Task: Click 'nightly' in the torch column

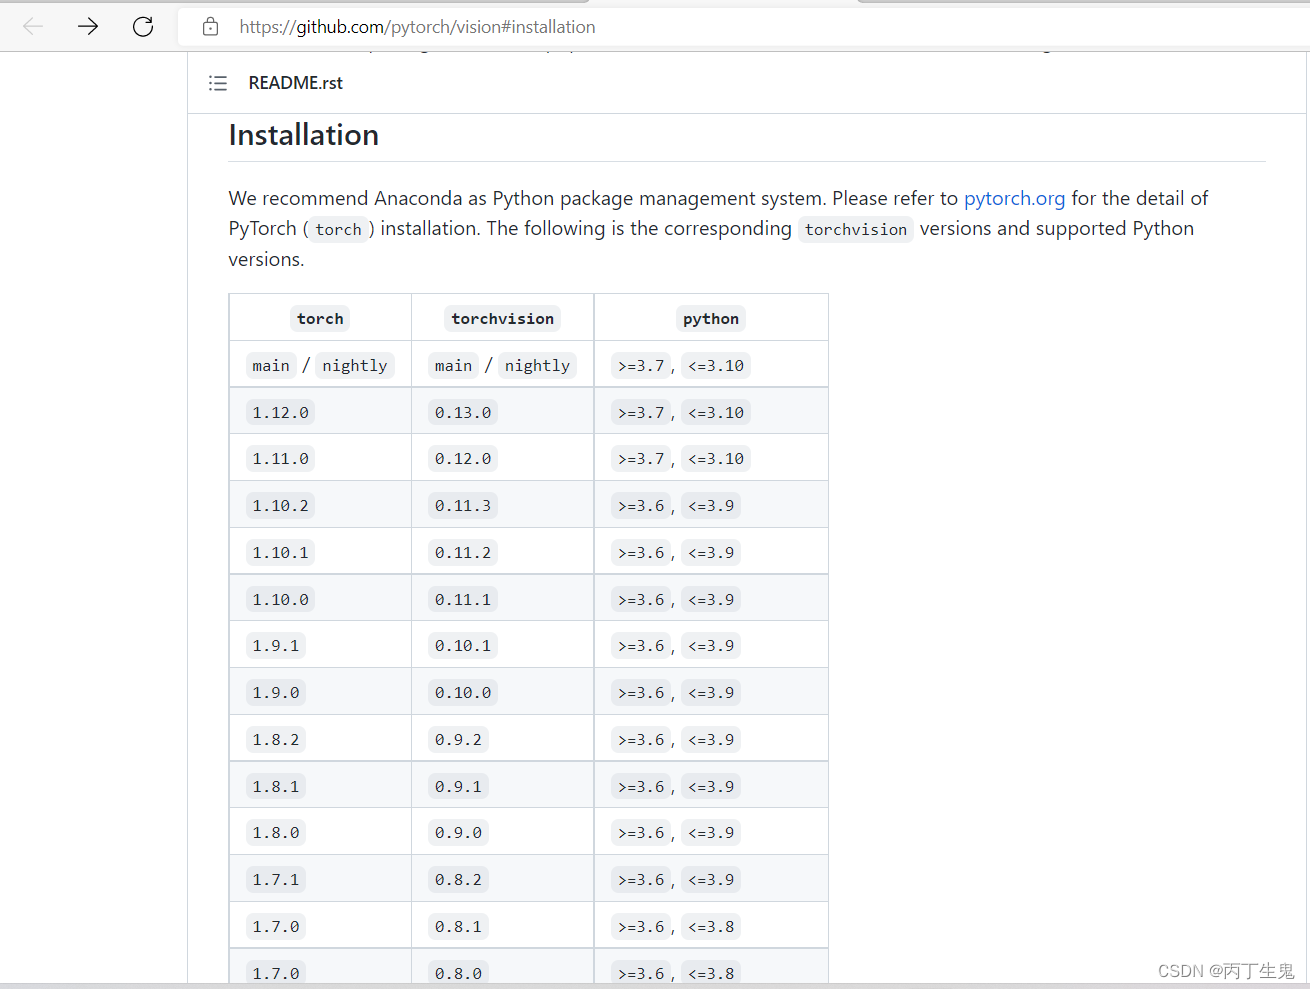Action: point(355,366)
